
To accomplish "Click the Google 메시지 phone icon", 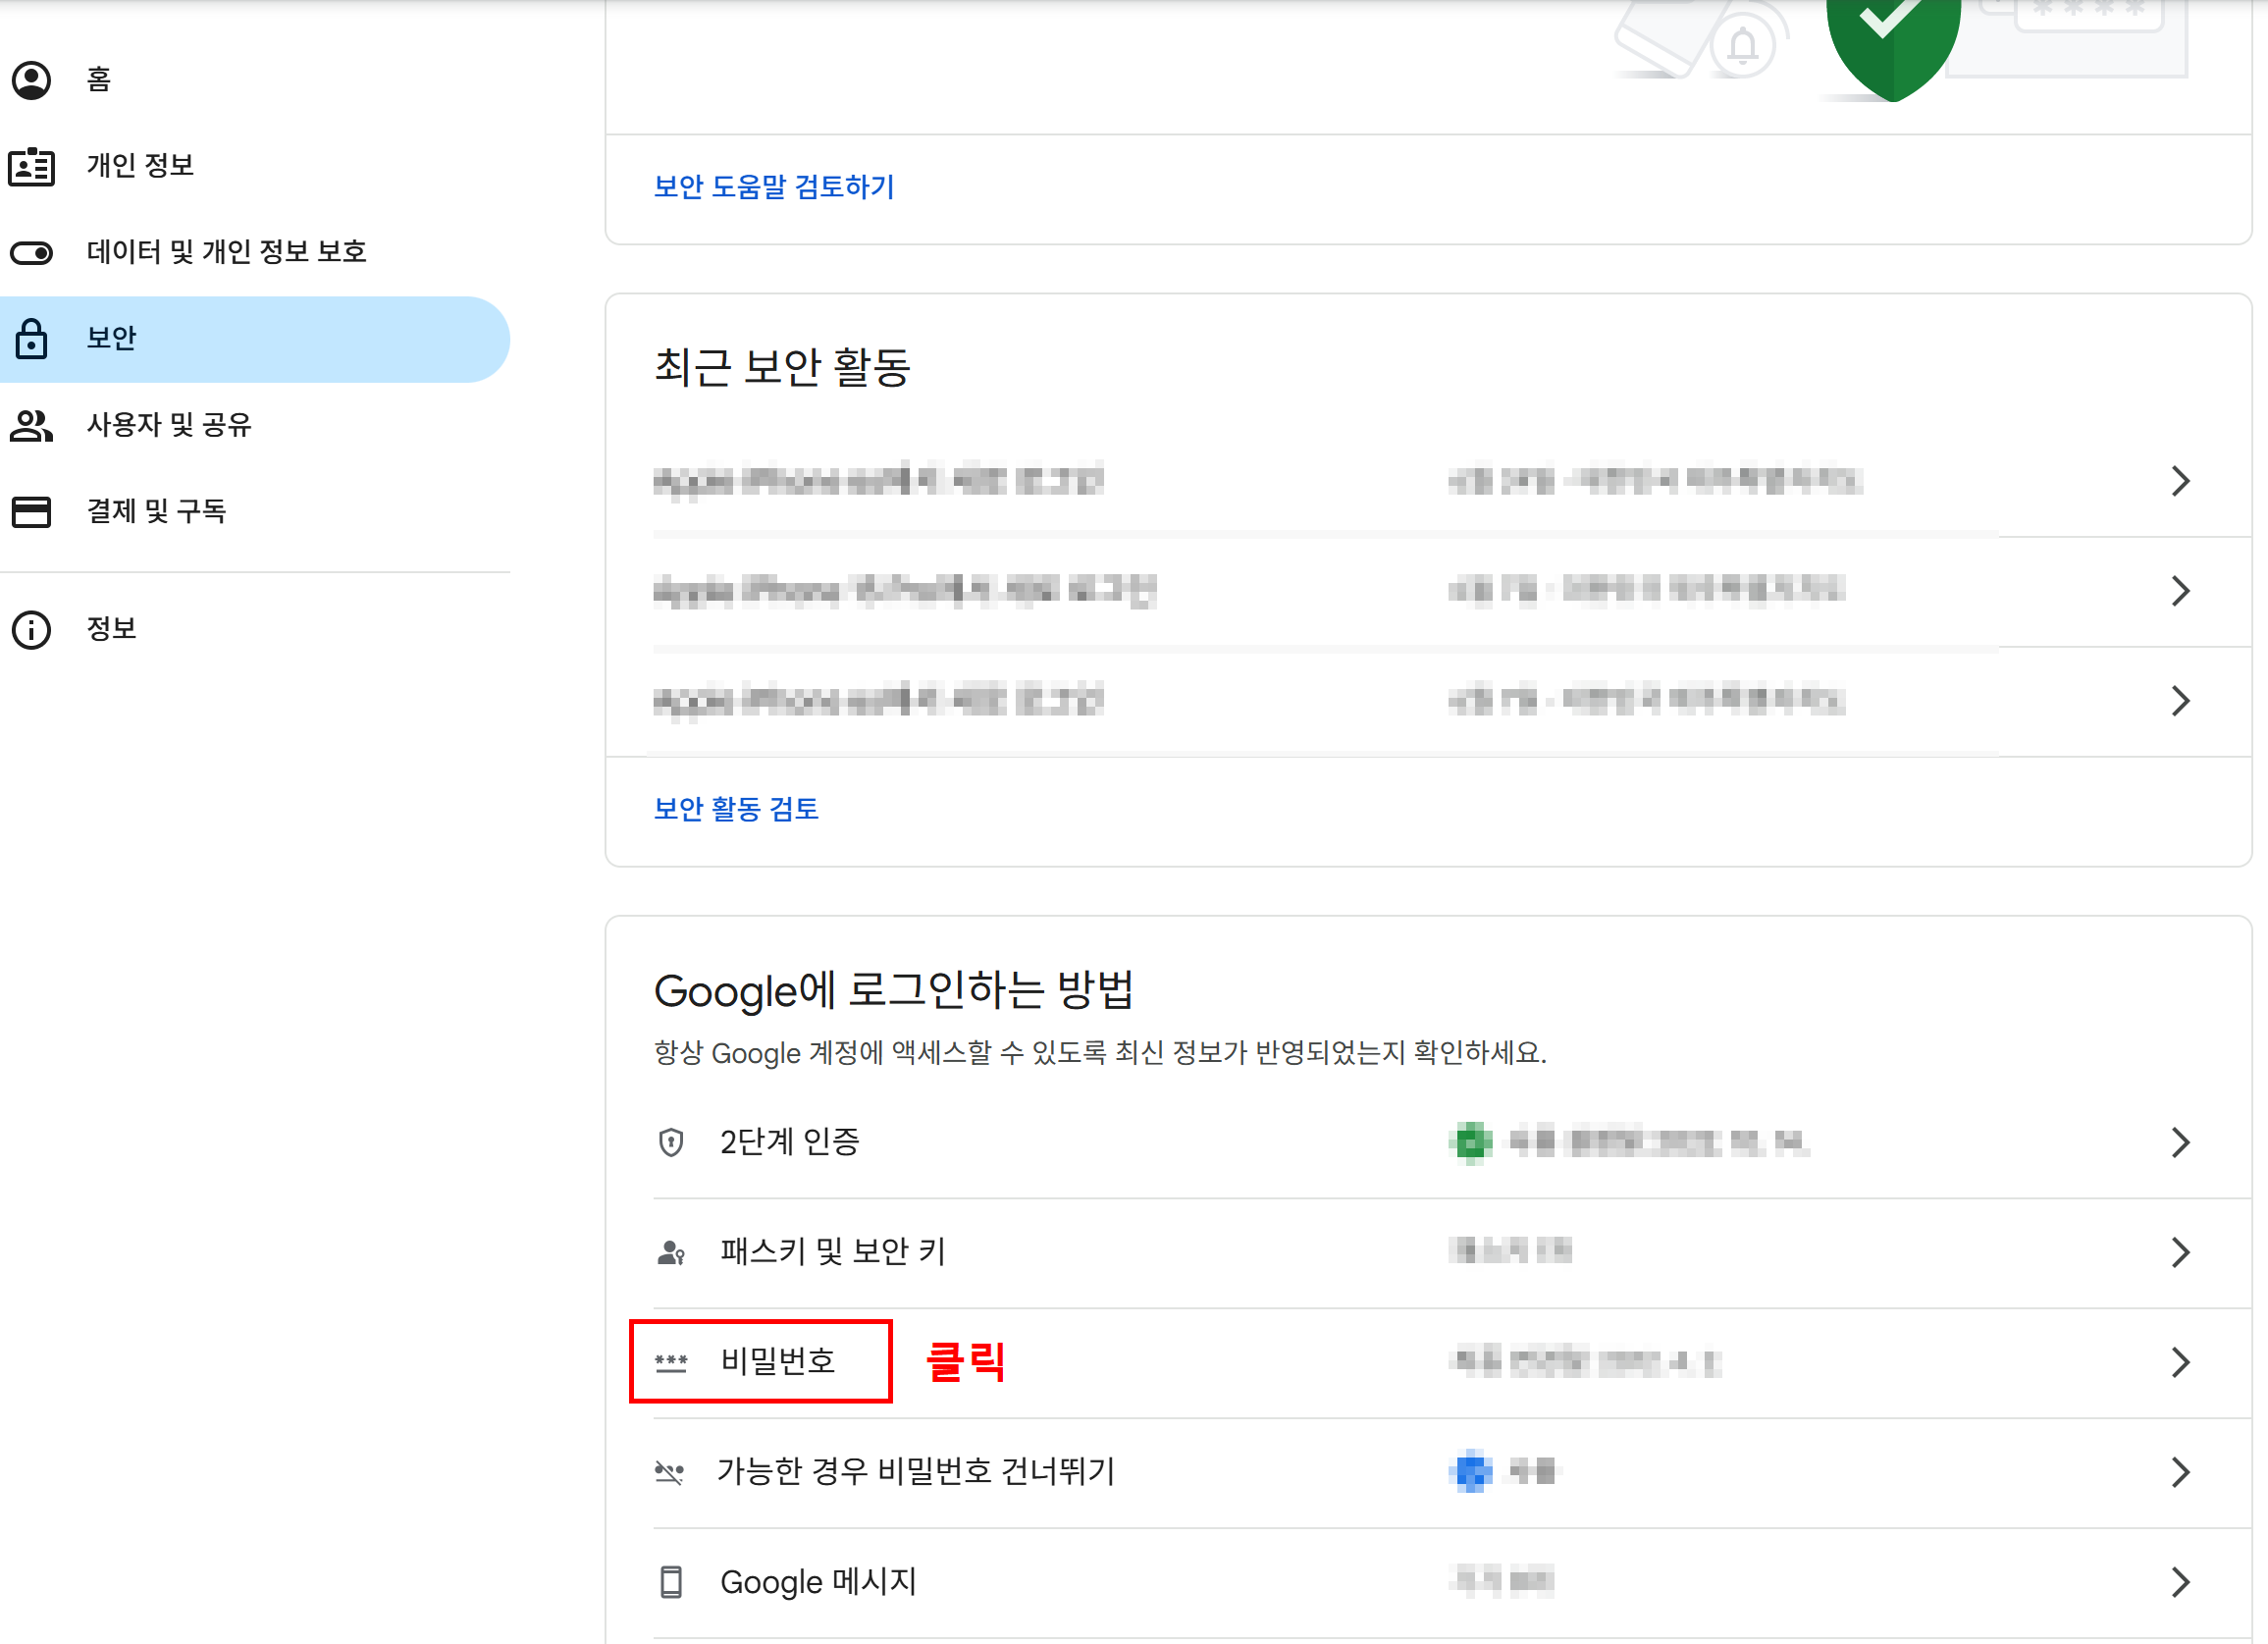I will [x=671, y=1582].
